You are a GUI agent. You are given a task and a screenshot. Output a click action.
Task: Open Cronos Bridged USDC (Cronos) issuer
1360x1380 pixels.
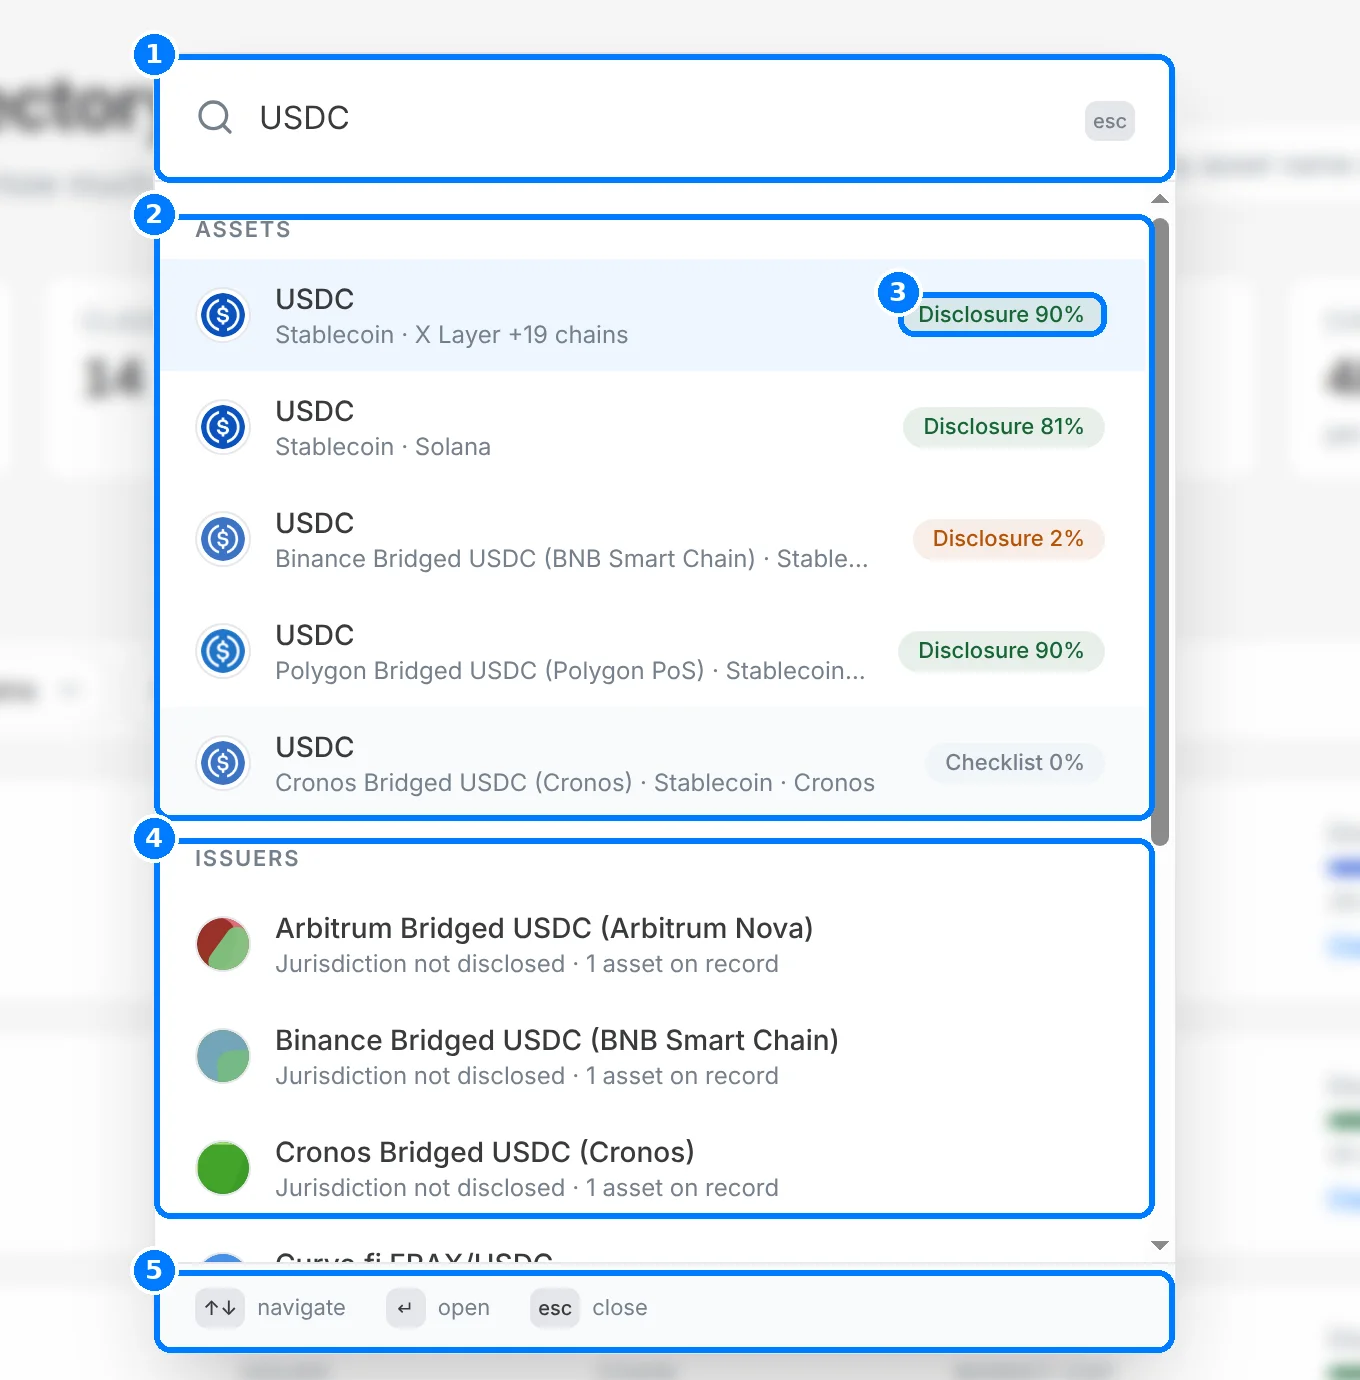(654, 1169)
